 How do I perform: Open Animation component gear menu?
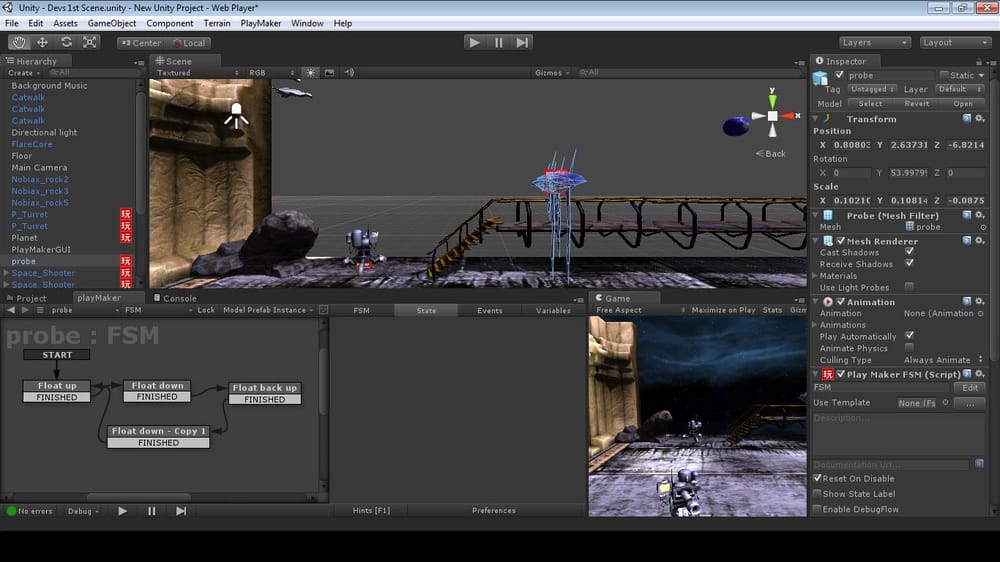(x=980, y=301)
